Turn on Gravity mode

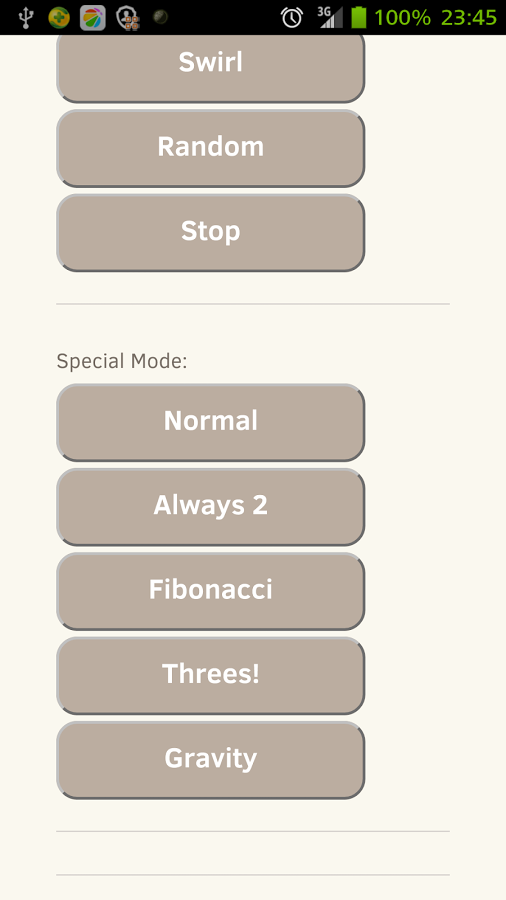(211, 760)
